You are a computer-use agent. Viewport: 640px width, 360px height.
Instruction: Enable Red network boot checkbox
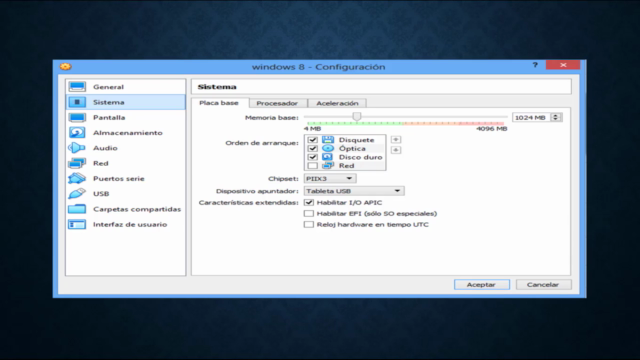tap(313, 165)
